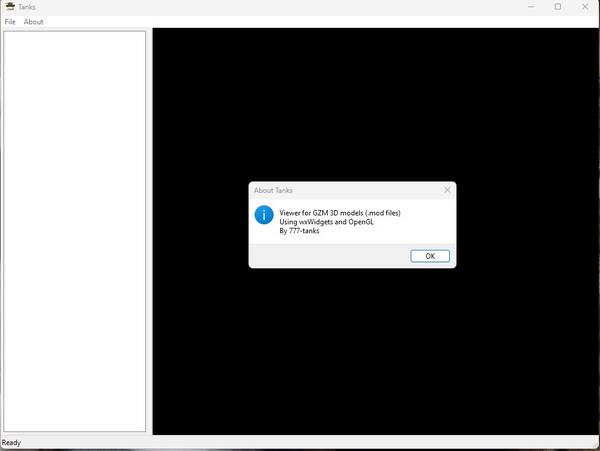This screenshot has height=451, width=600.
Task: Confirm the dialog with the OK button
Action: (x=430, y=256)
